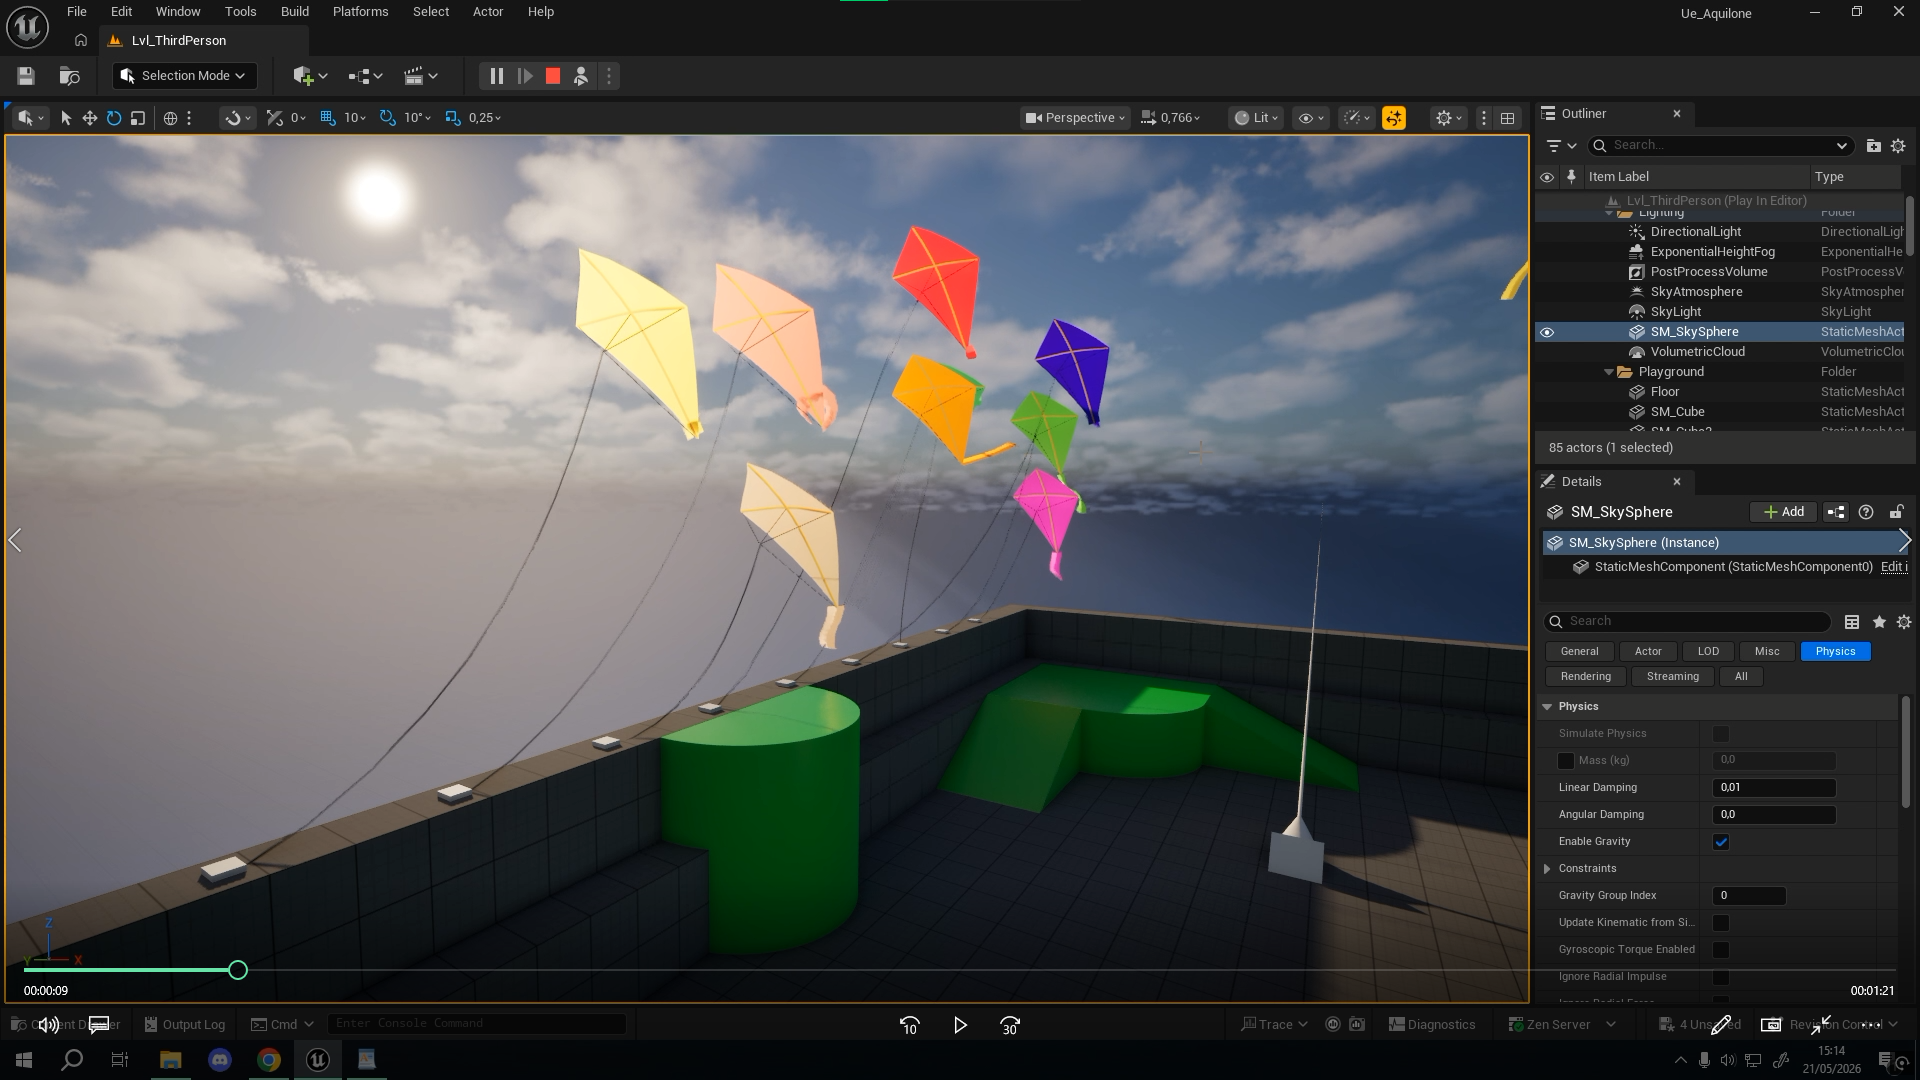Collapse the Playground folder in Outliner

1609,372
